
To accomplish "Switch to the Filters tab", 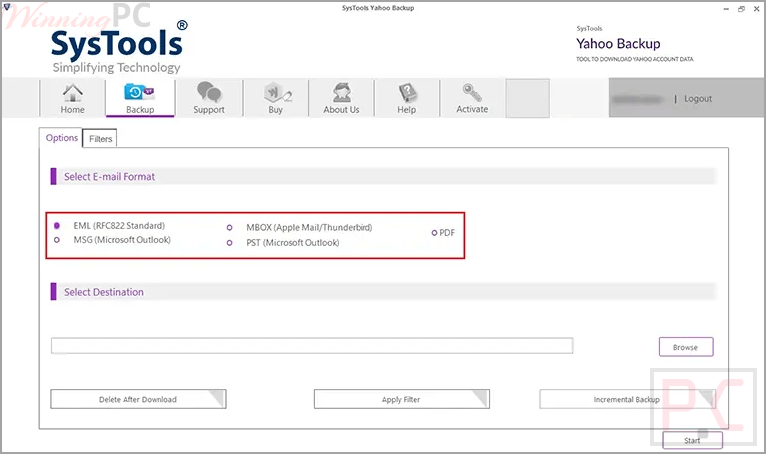I will (100, 139).
